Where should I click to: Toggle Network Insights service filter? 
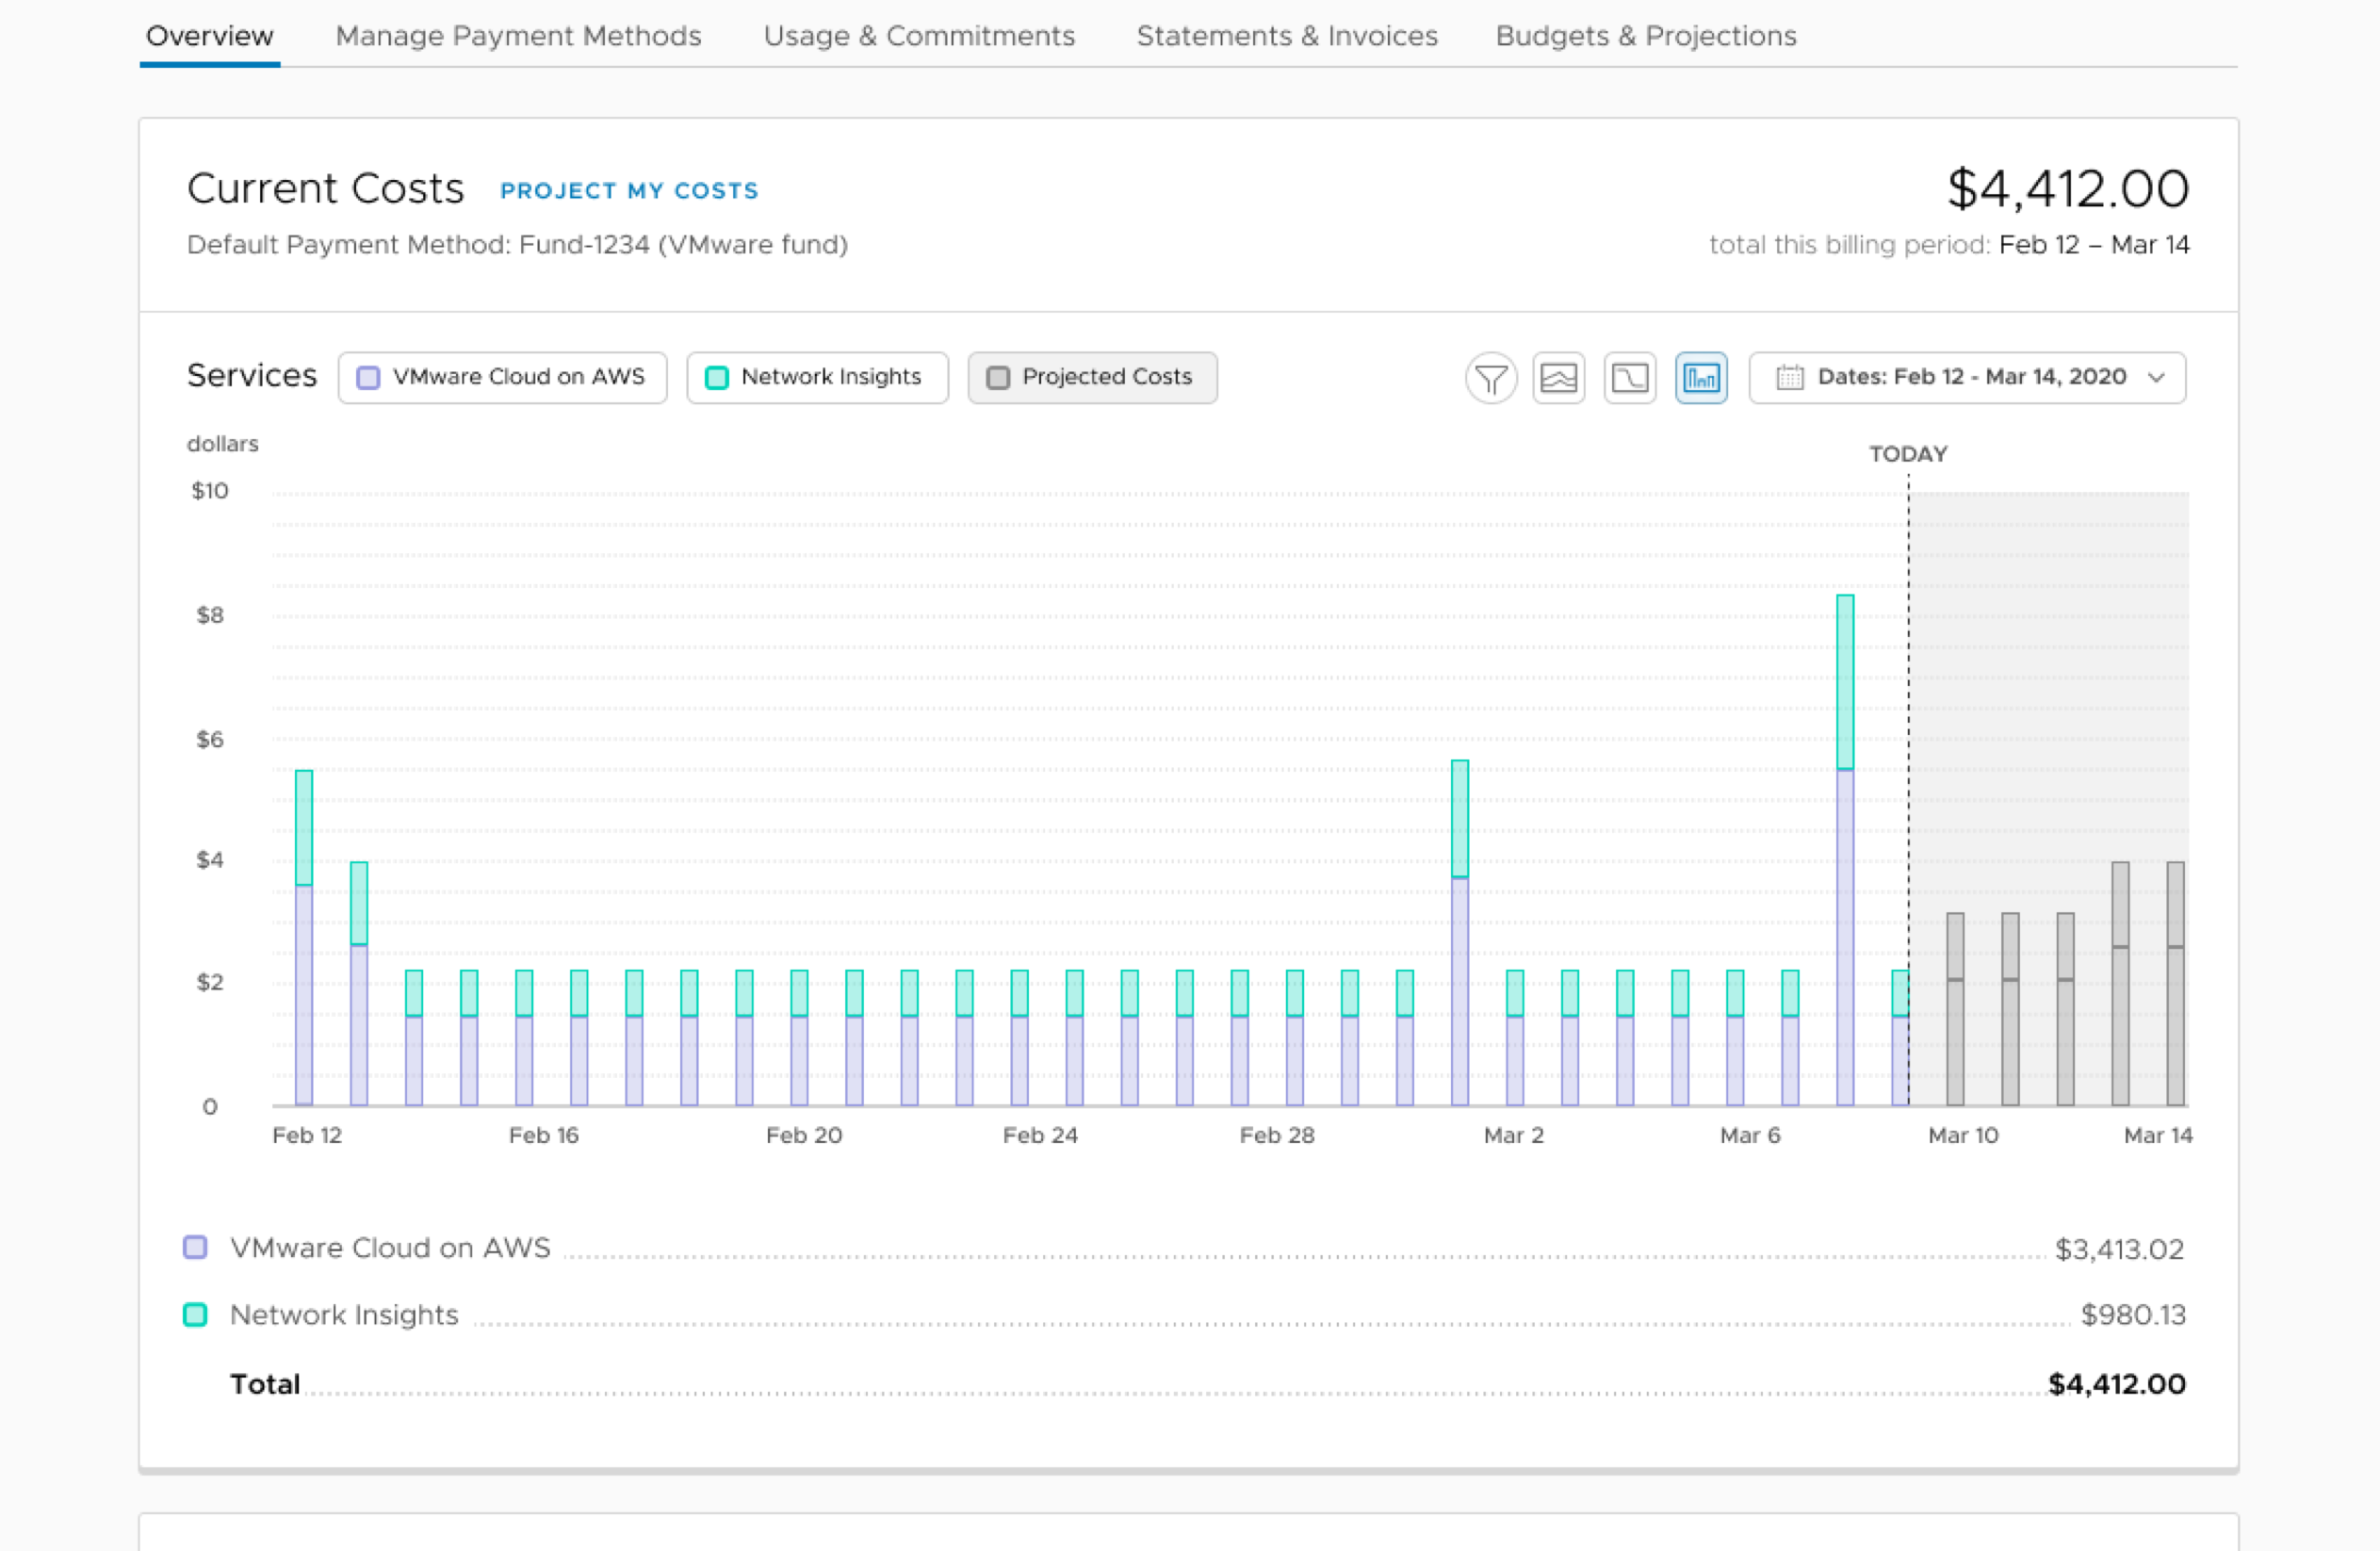pyautogui.click(x=817, y=378)
